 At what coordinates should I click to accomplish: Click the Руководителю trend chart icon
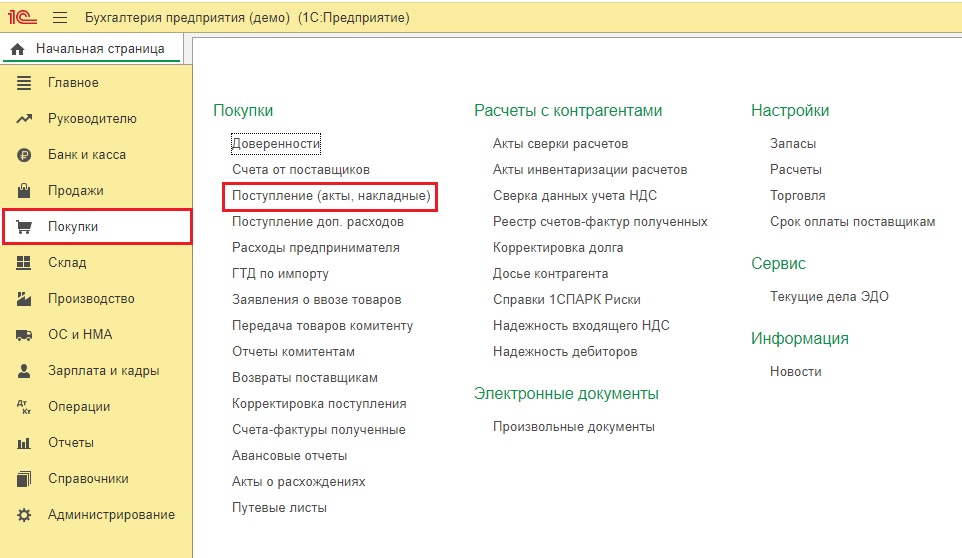24,118
